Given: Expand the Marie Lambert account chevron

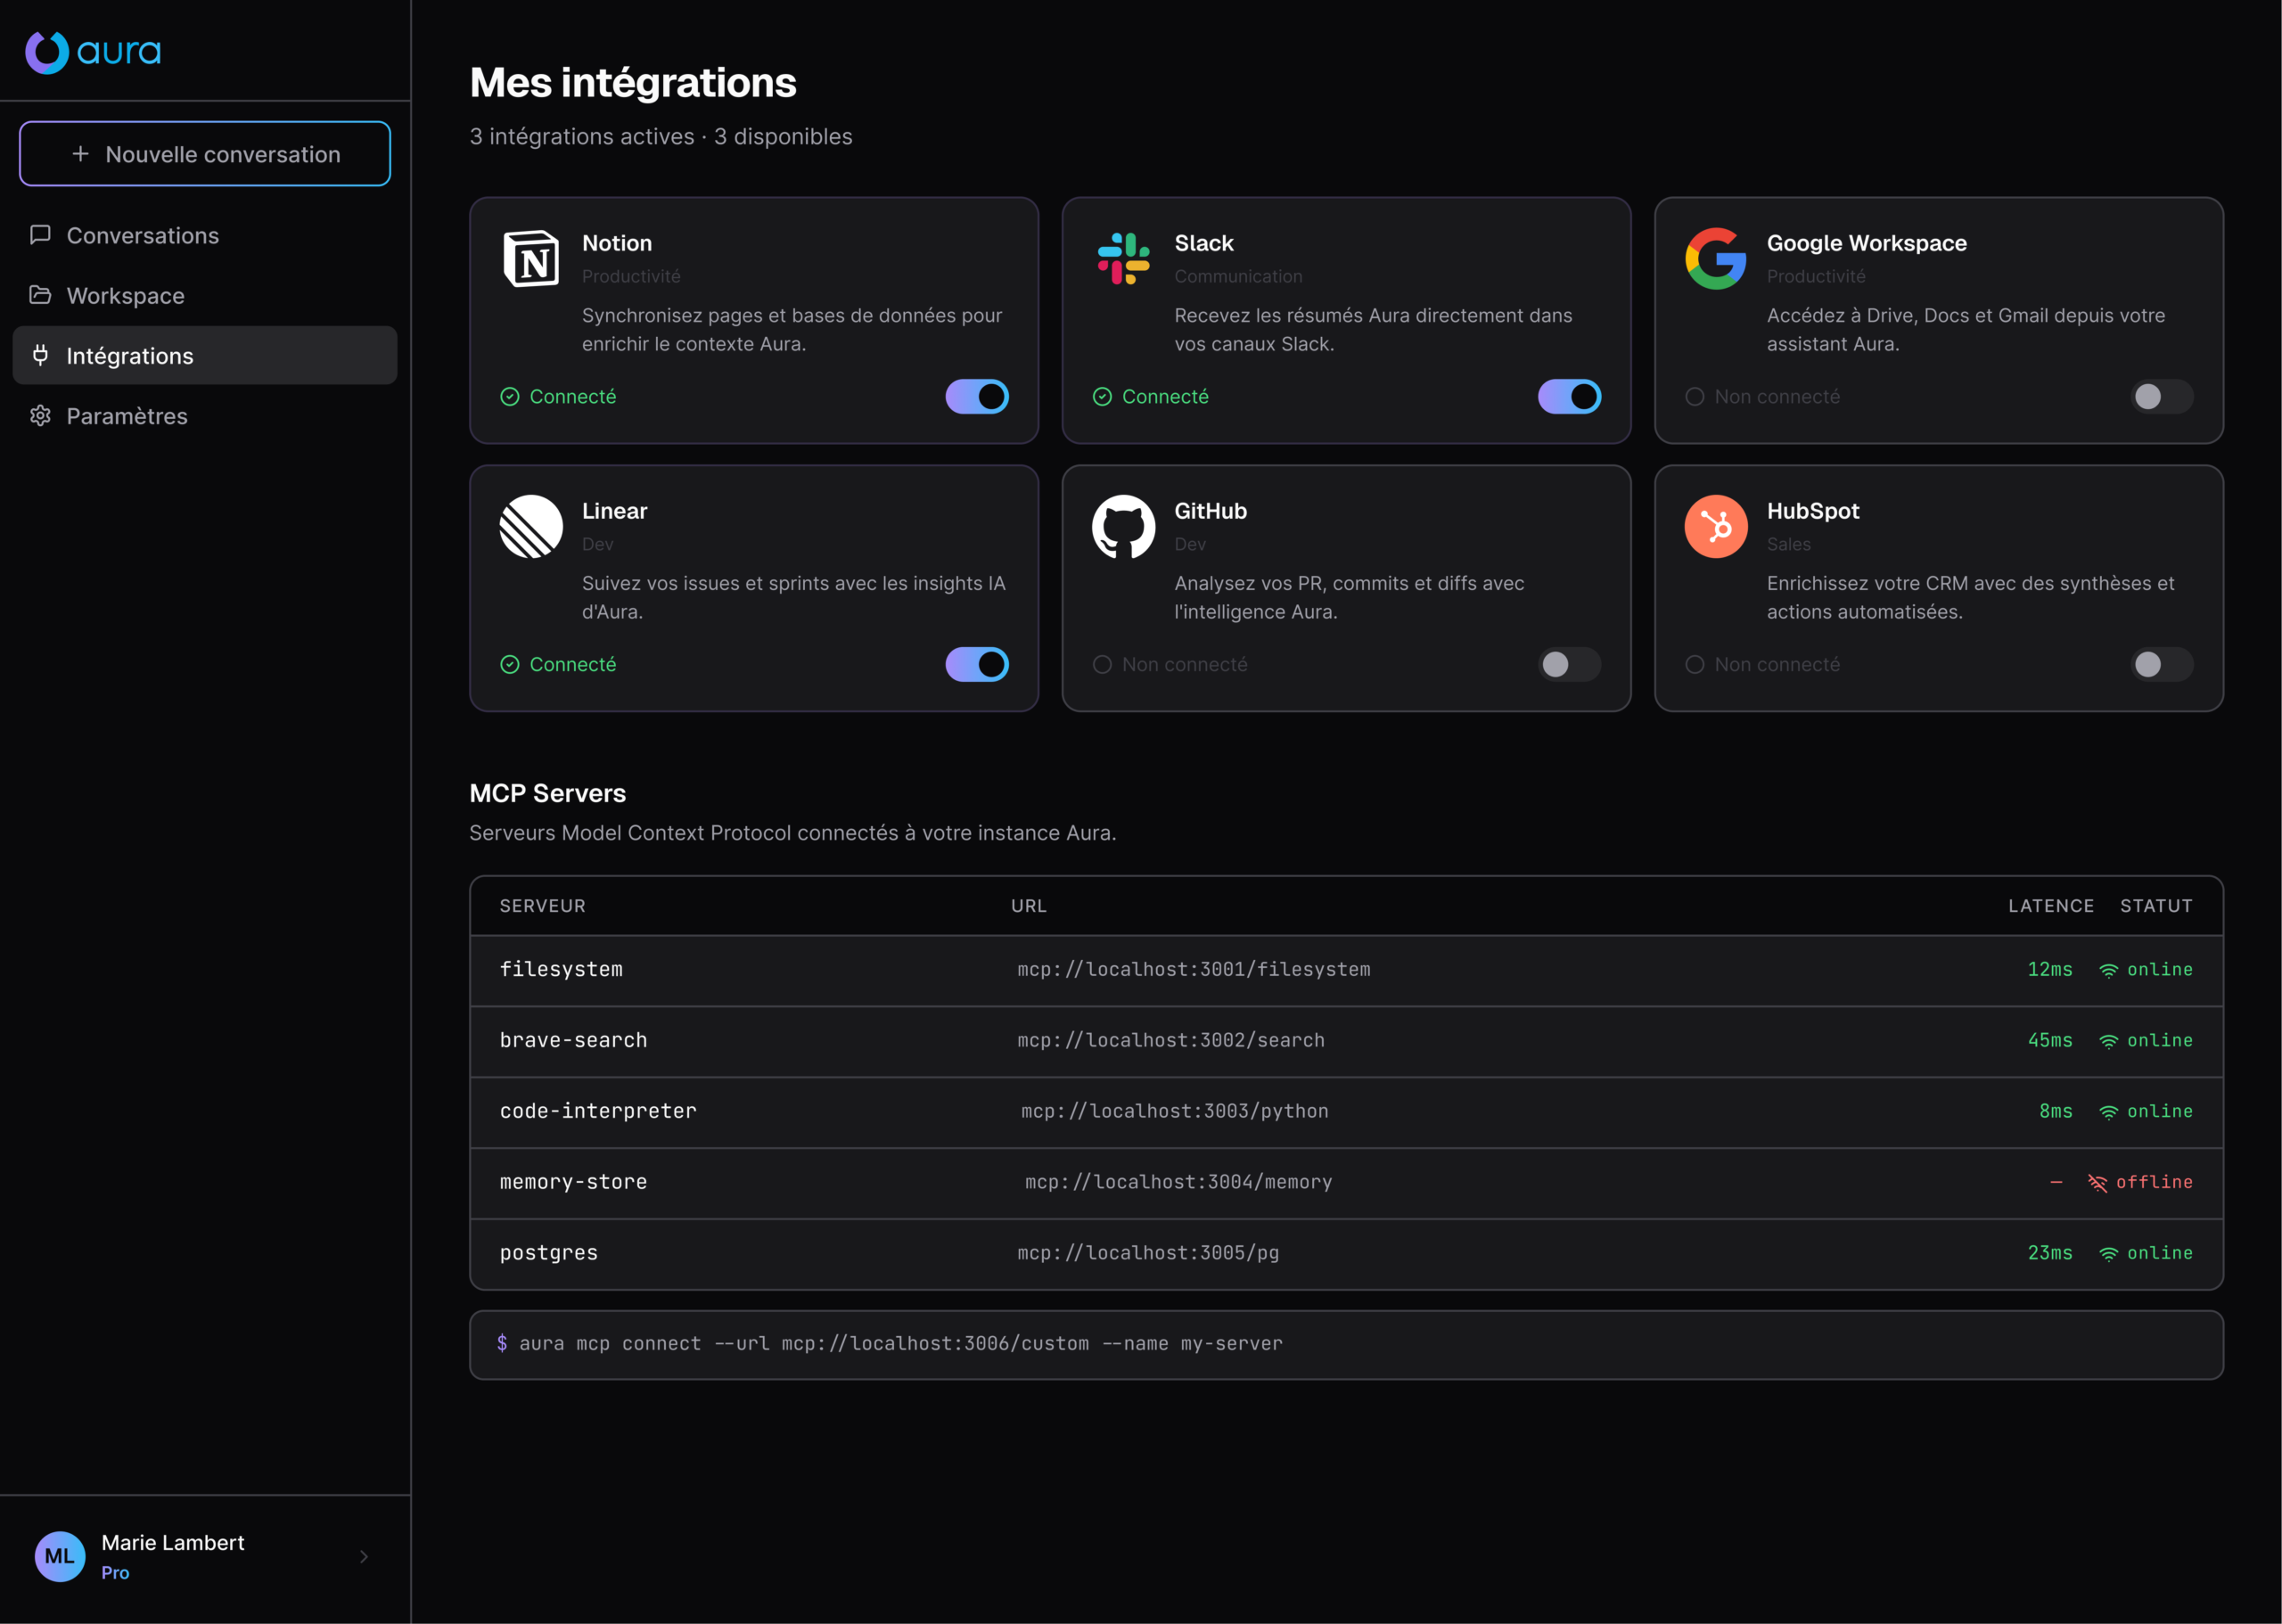Looking at the screenshot, I should point(364,1556).
